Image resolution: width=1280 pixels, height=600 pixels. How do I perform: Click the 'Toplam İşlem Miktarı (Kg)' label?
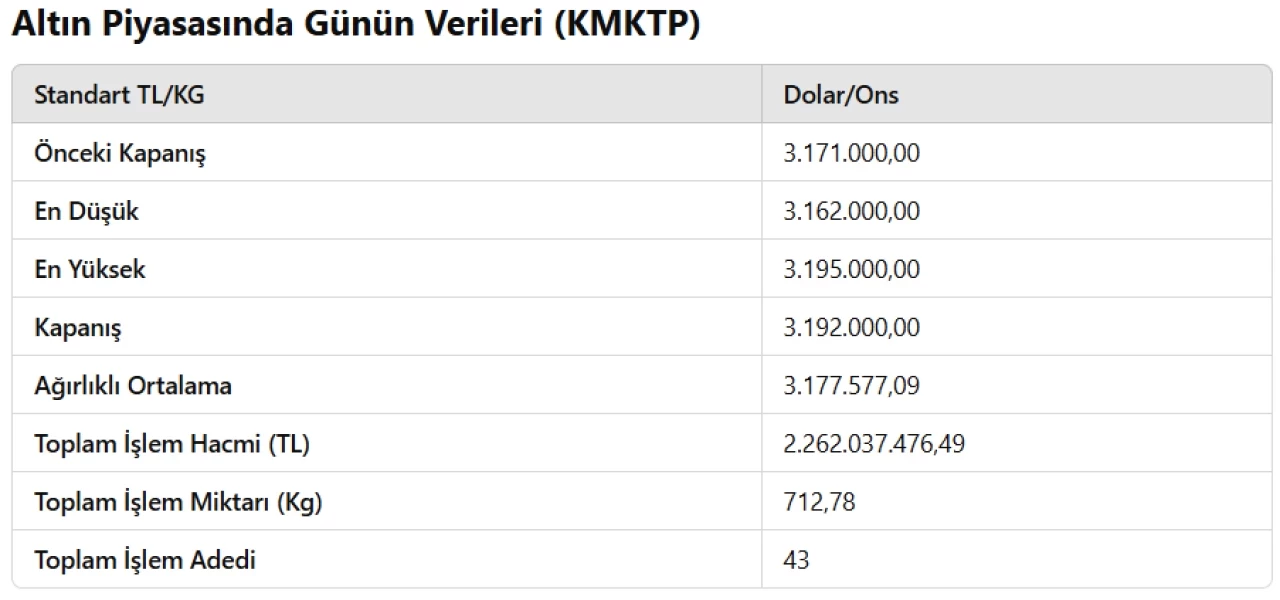pyautogui.click(x=178, y=502)
